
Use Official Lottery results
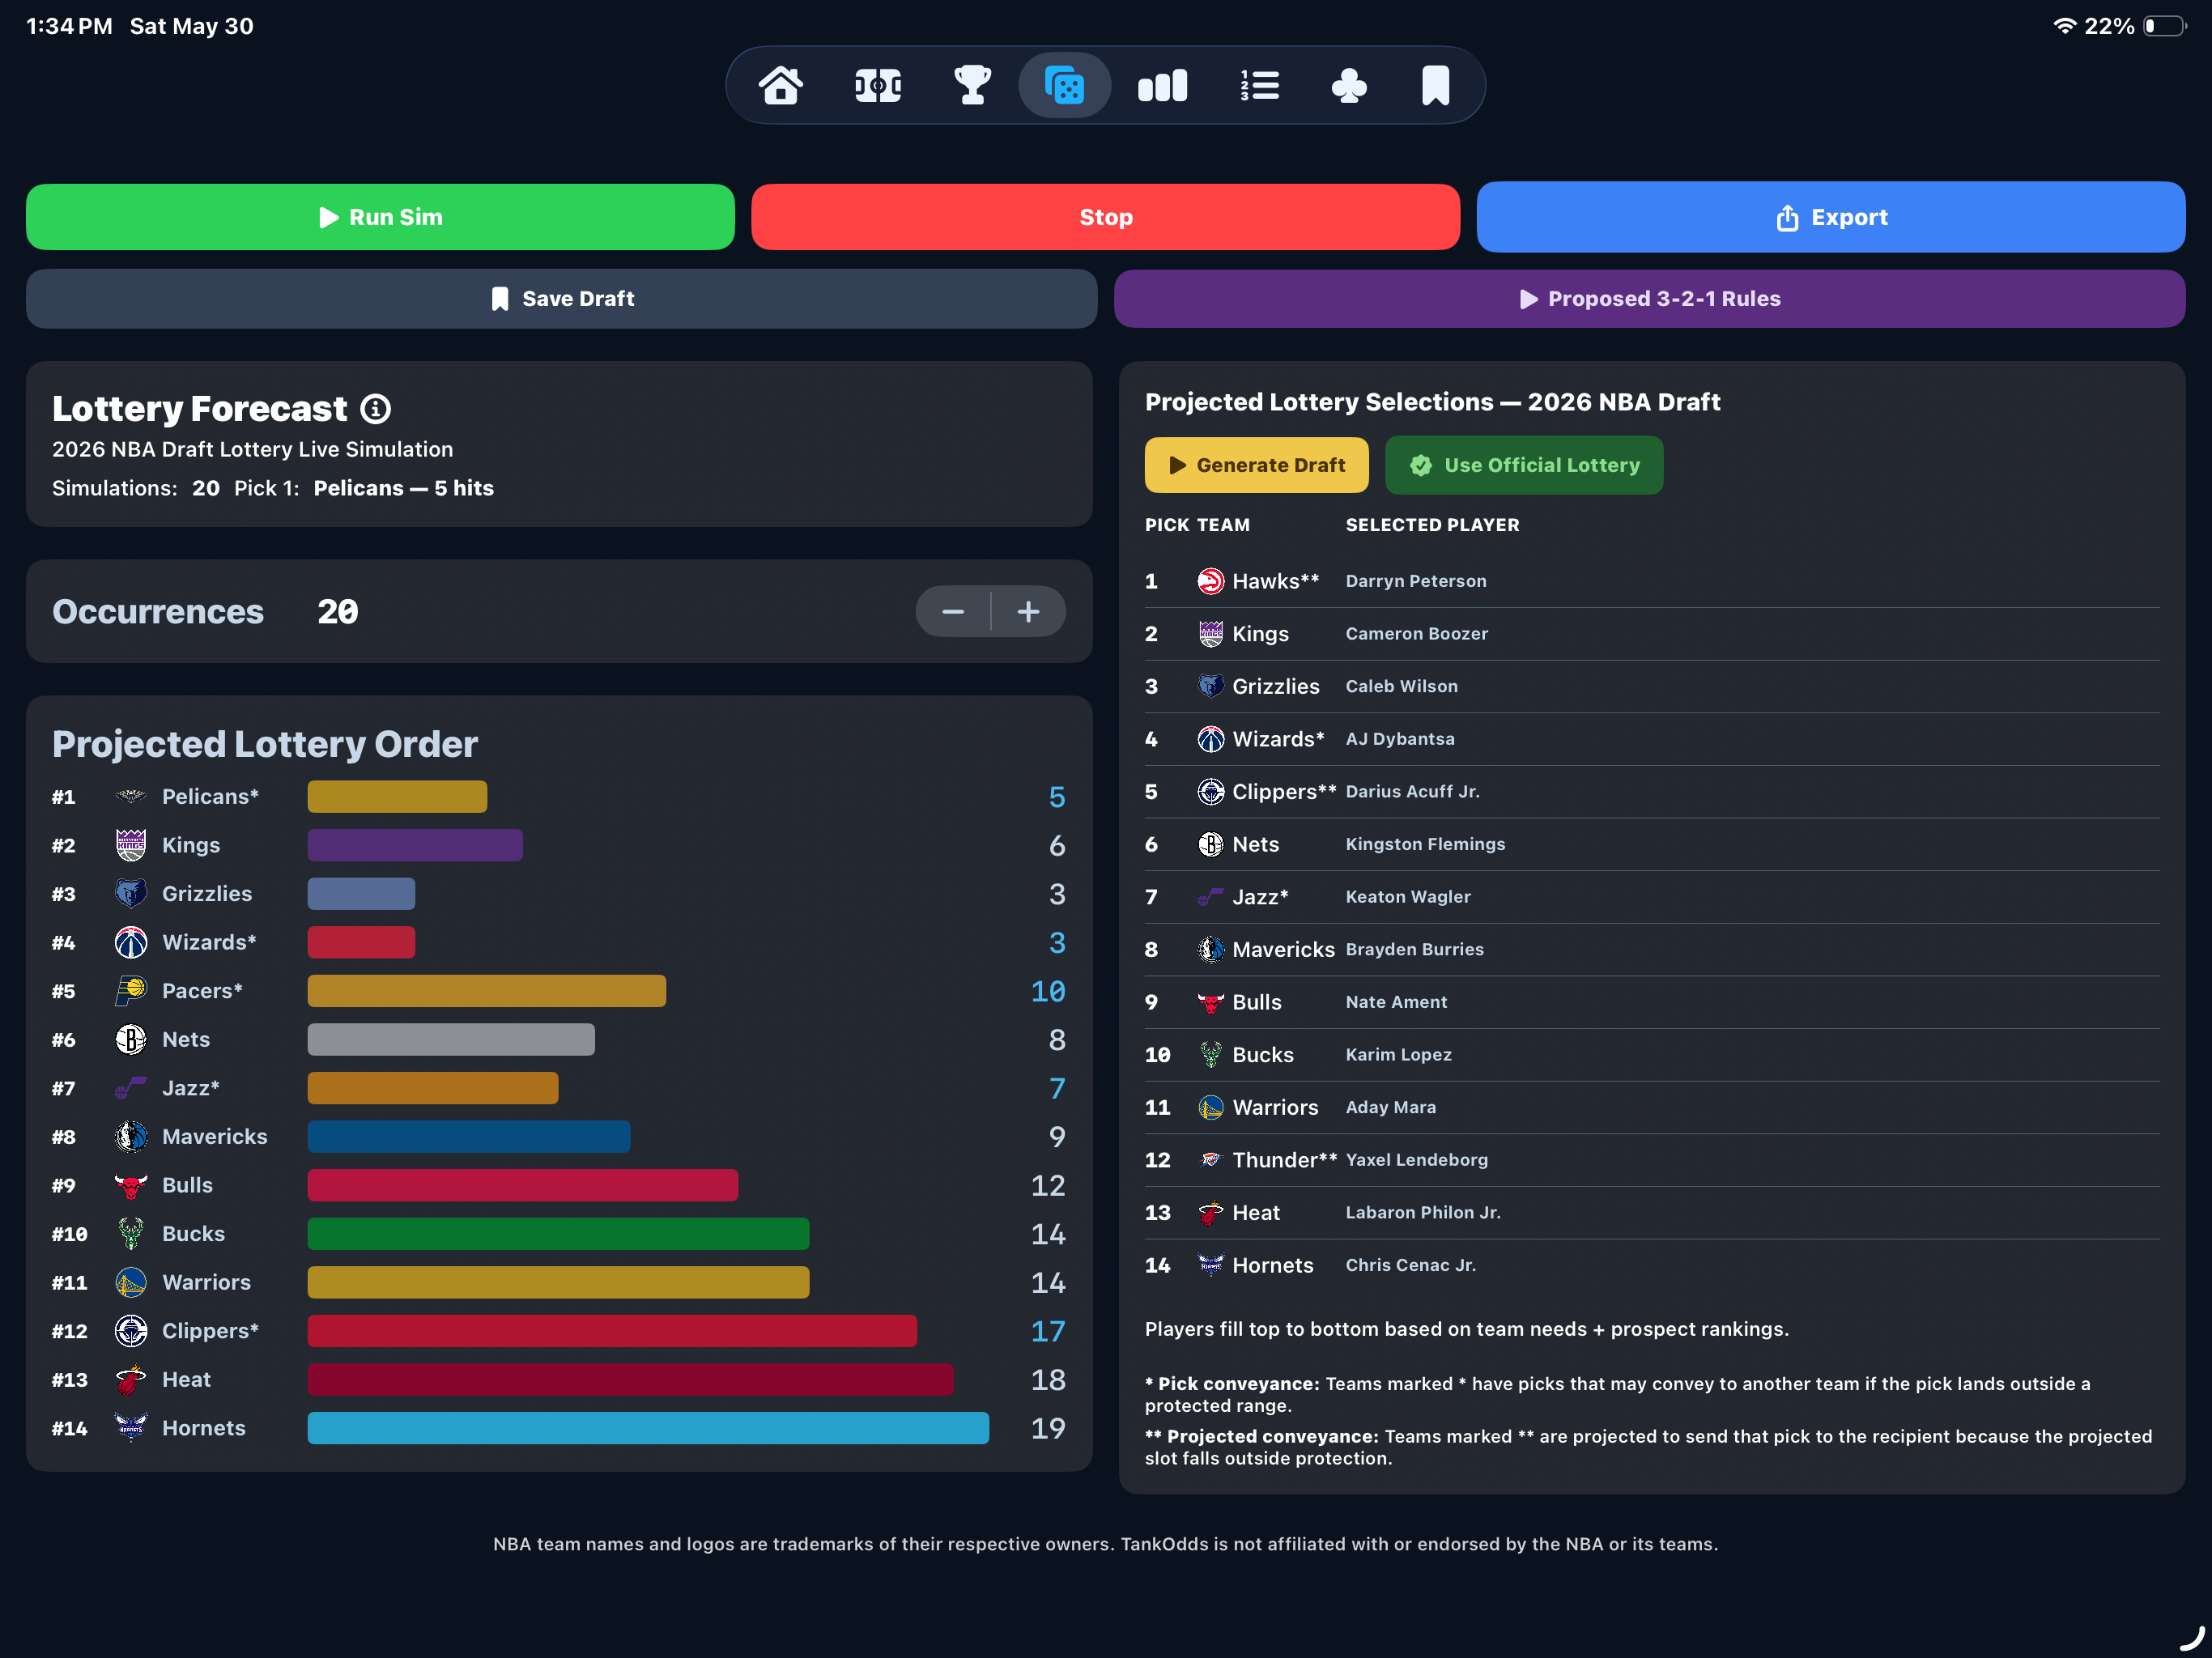[x=1524, y=465]
